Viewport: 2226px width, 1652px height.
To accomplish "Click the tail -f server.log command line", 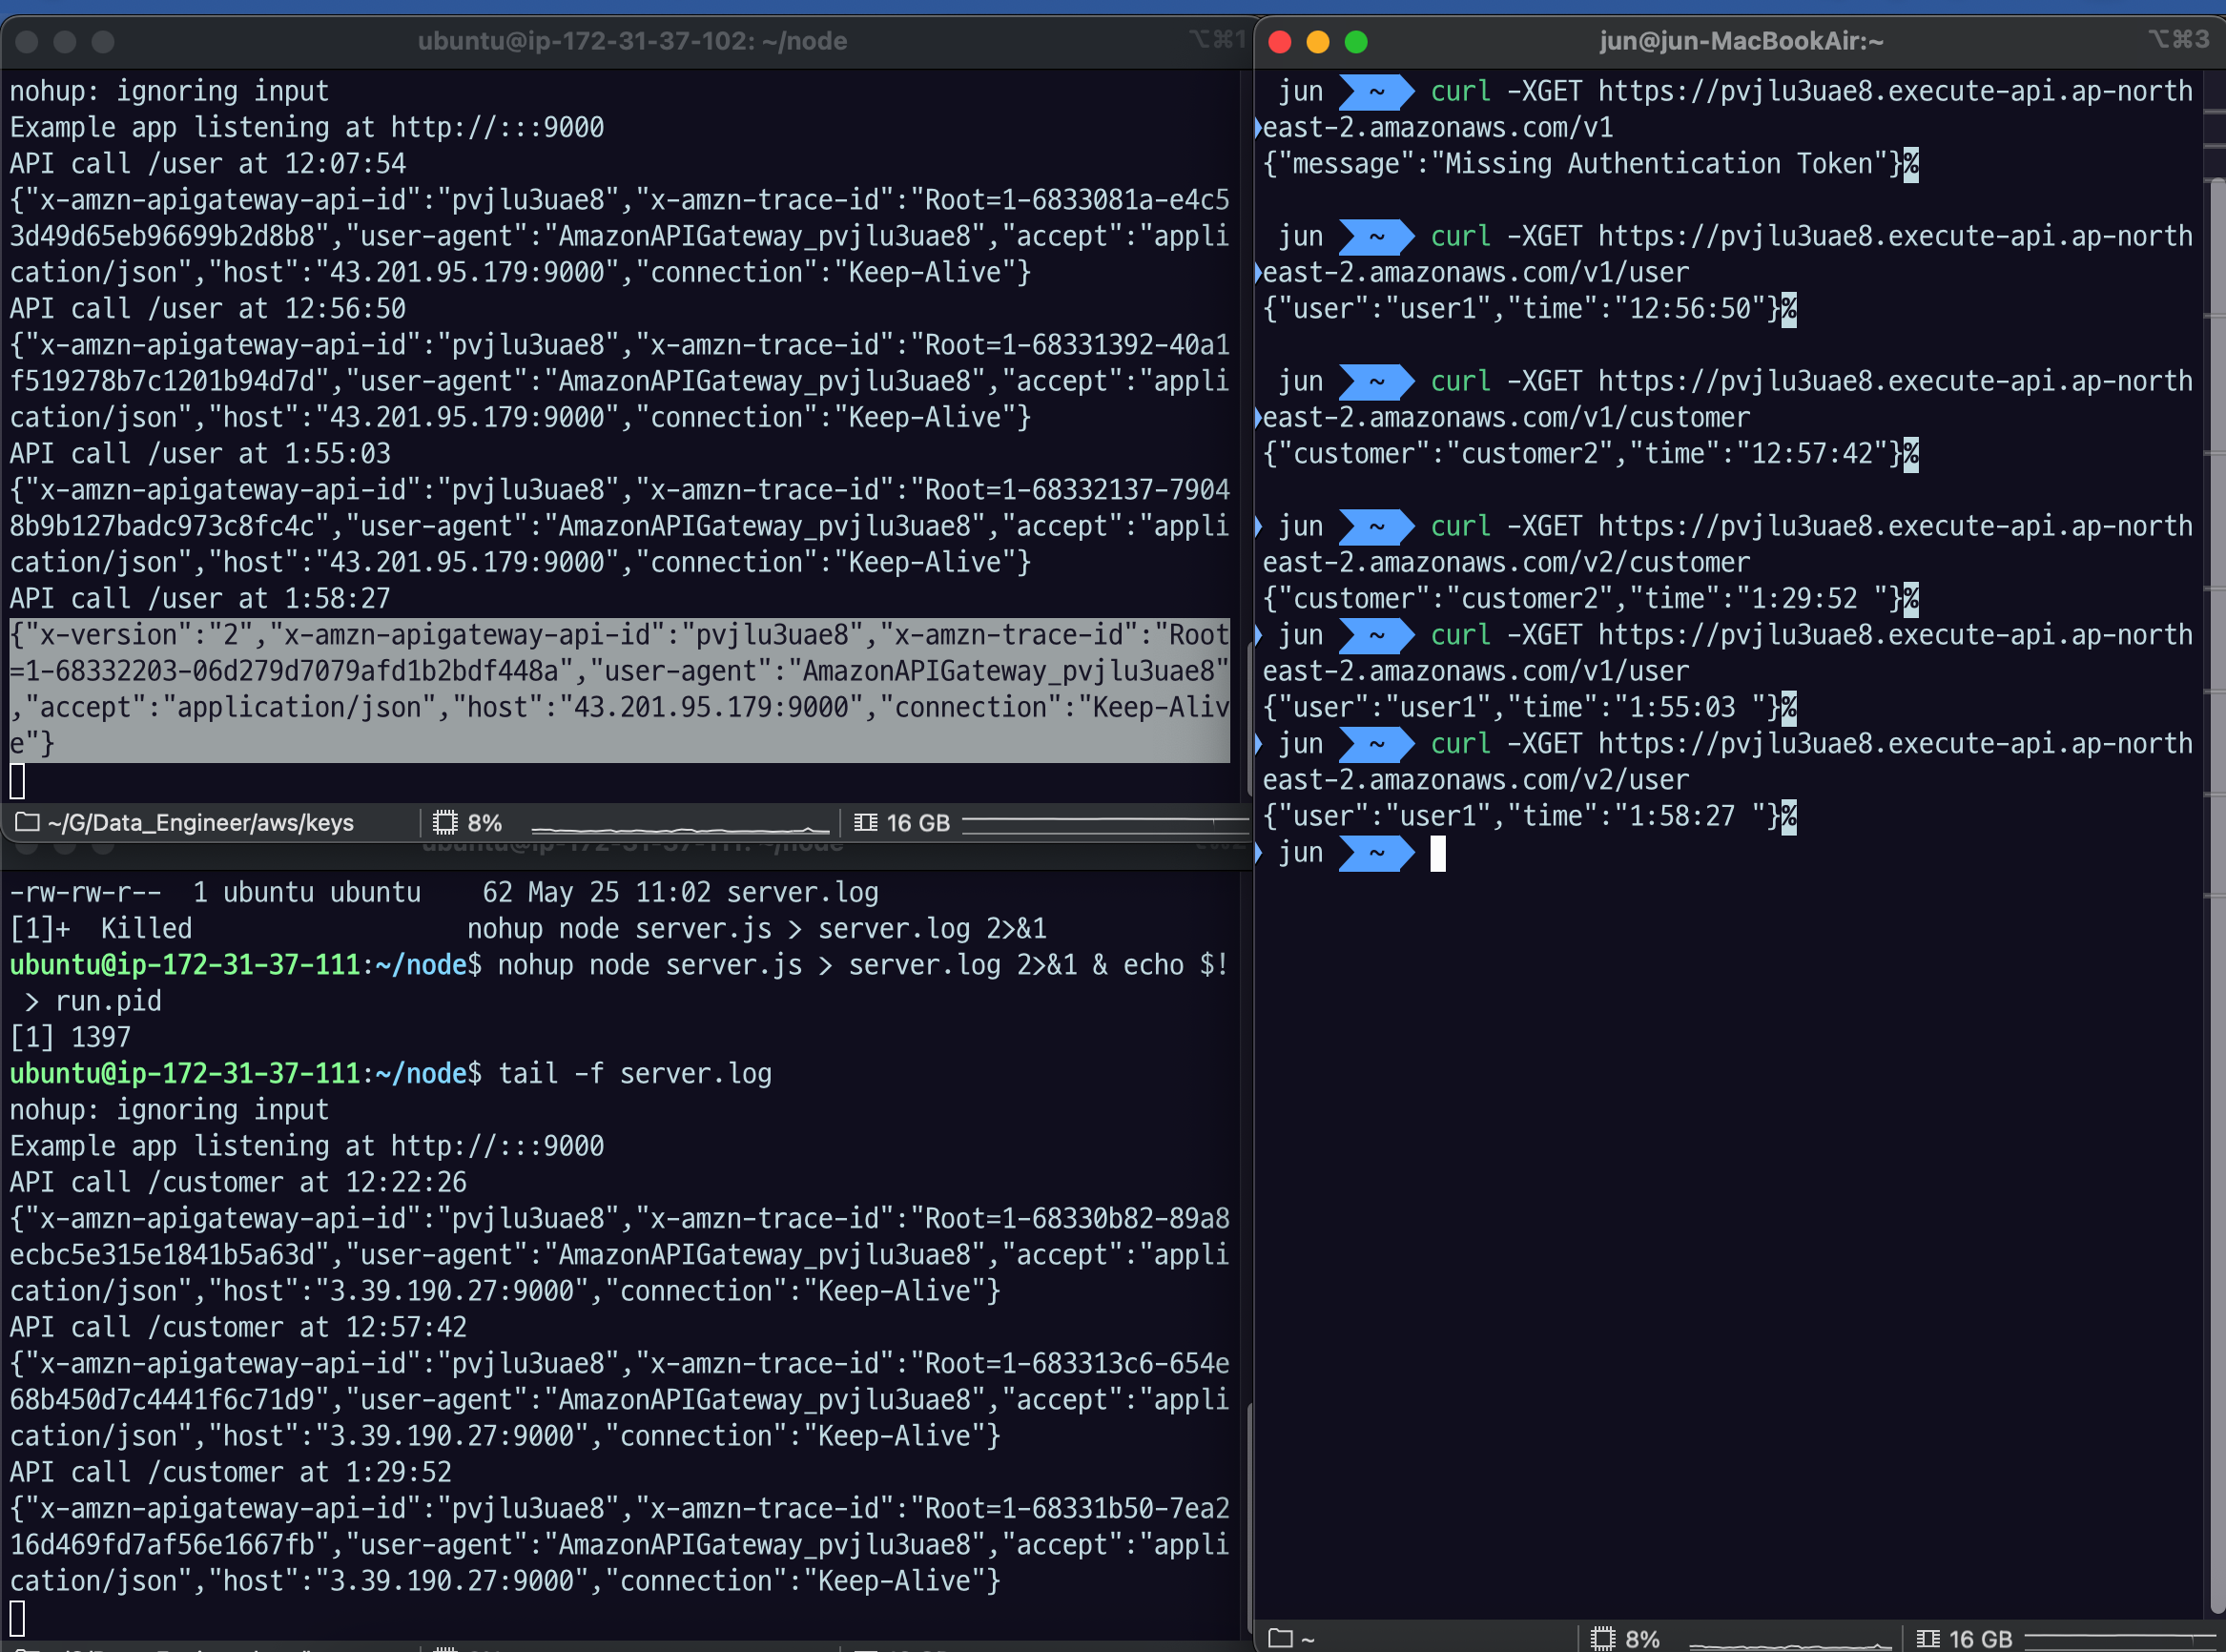I will click(x=634, y=1073).
